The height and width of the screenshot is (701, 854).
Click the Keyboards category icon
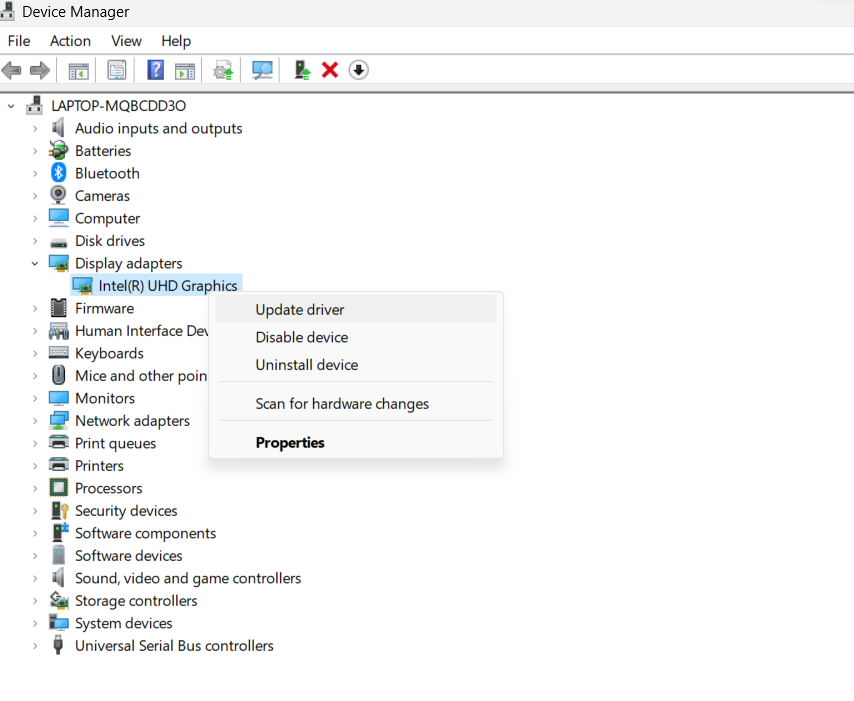tap(58, 352)
